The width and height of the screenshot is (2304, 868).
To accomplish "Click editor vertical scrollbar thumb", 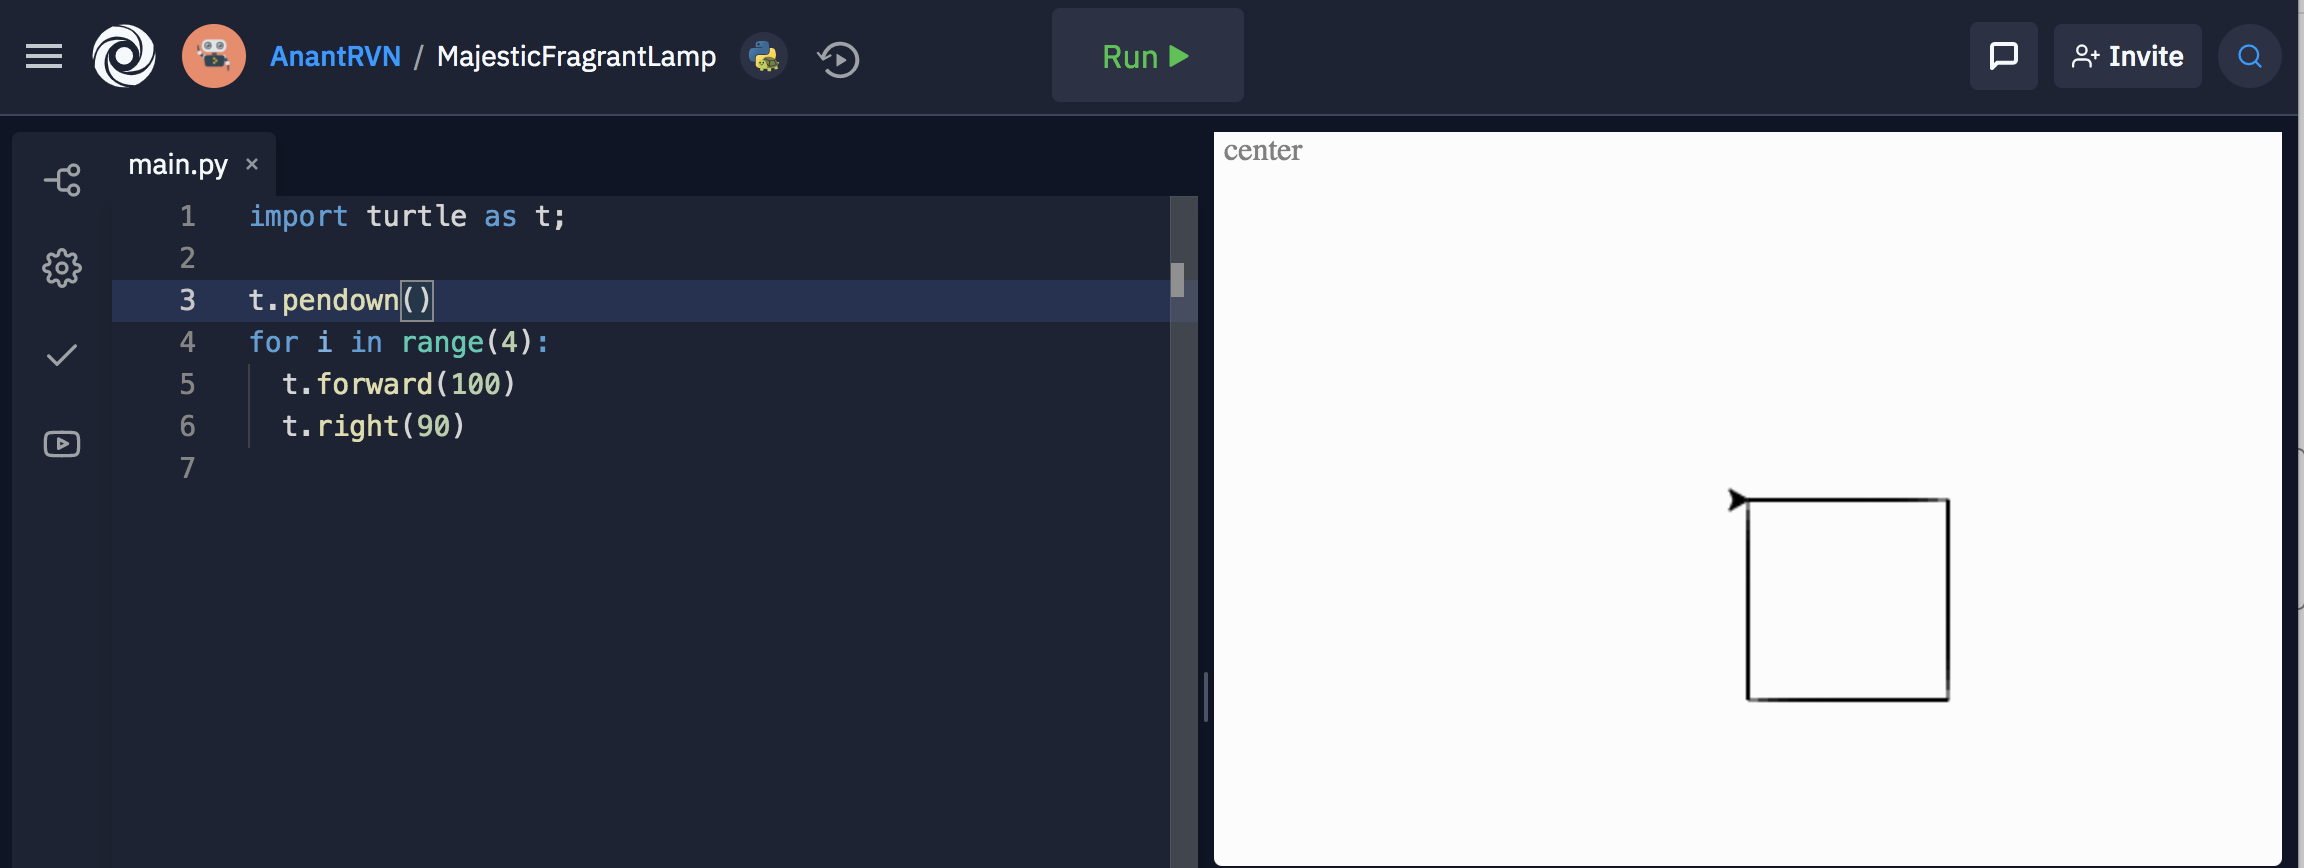I will (1178, 280).
